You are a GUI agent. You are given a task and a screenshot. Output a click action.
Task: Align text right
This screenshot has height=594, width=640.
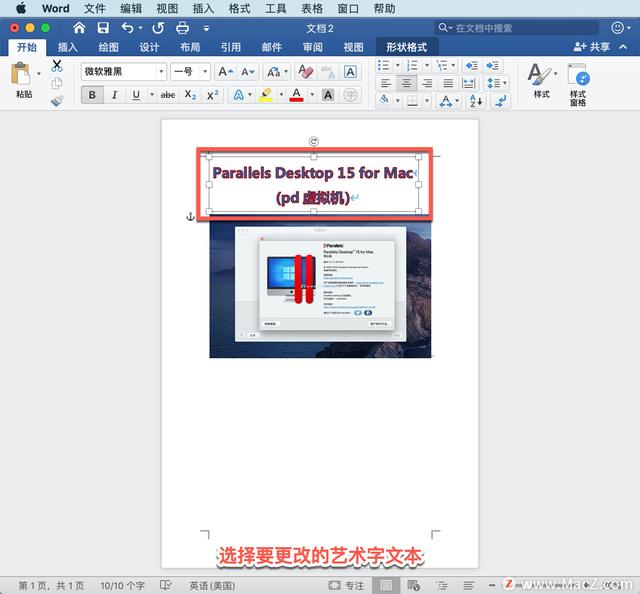click(x=427, y=83)
